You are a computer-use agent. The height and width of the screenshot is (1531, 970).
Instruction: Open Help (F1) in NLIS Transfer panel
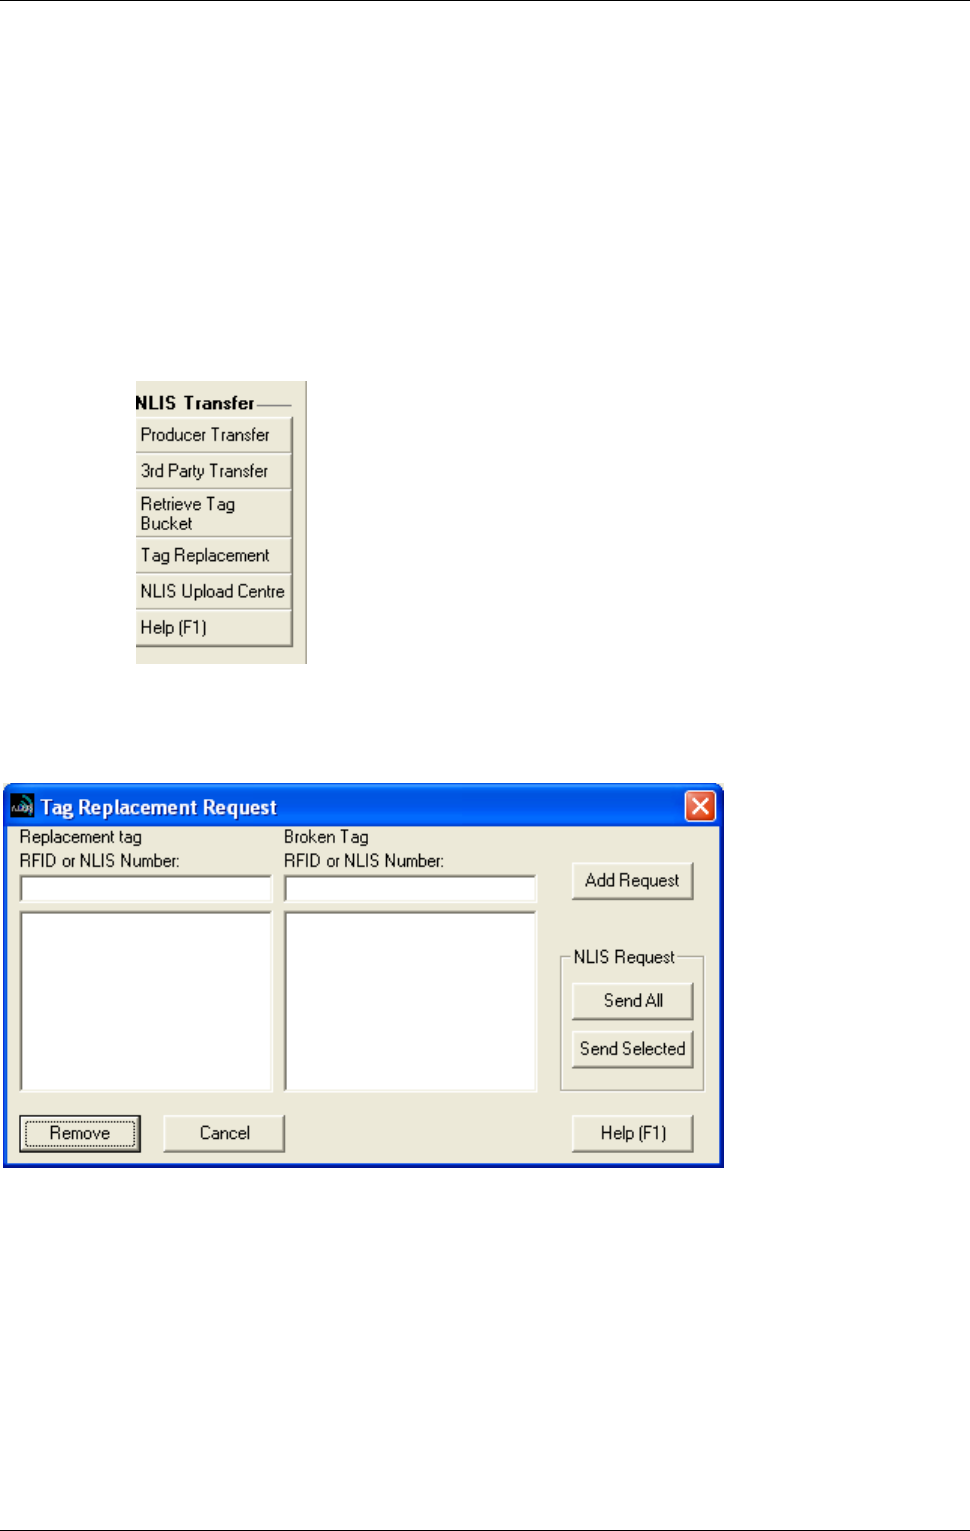coord(214,628)
